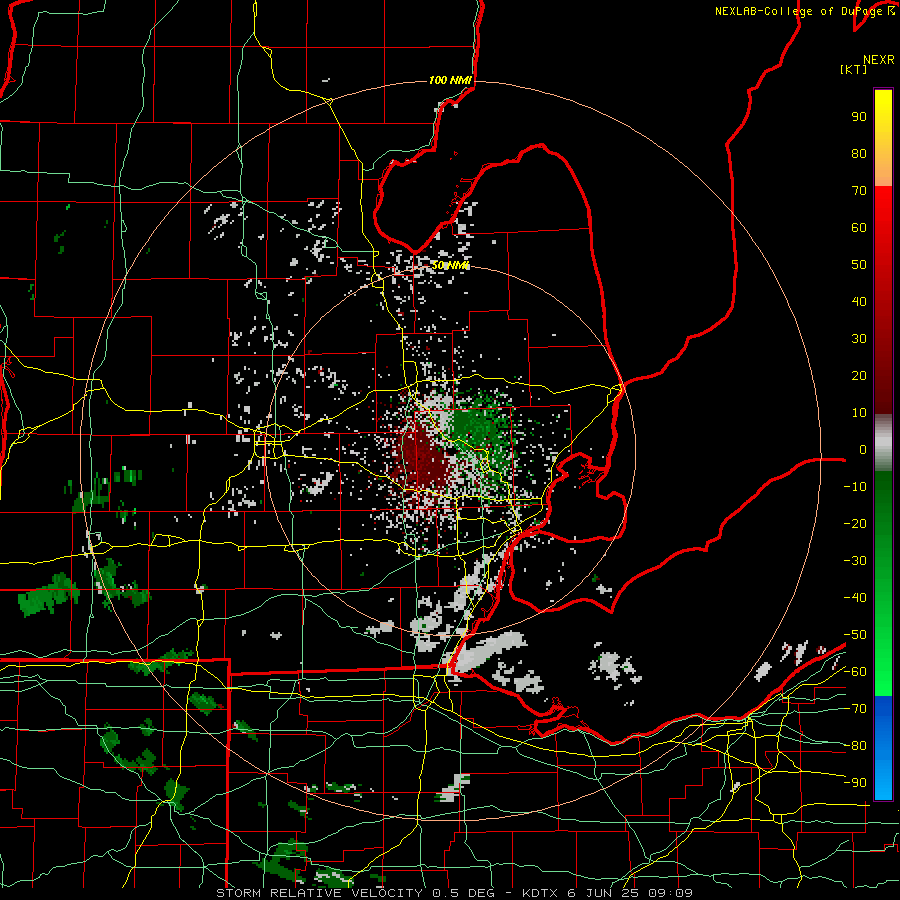Click the 40 value on the velocity scale
Screen dimensions: 900x900
pyautogui.click(x=859, y=302)
